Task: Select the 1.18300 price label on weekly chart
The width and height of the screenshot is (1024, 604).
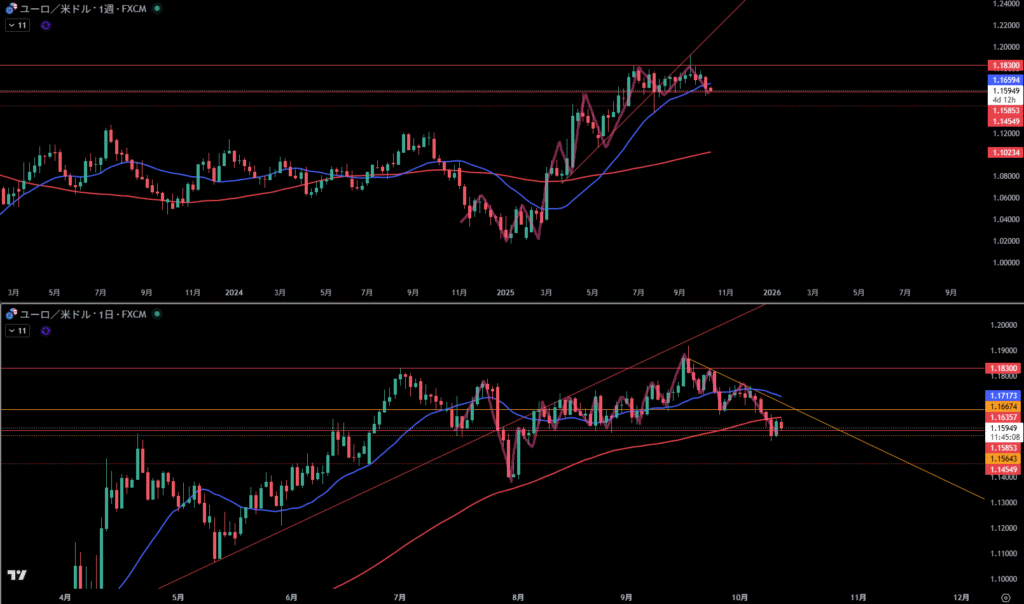Action: [x=1003, y=65]
